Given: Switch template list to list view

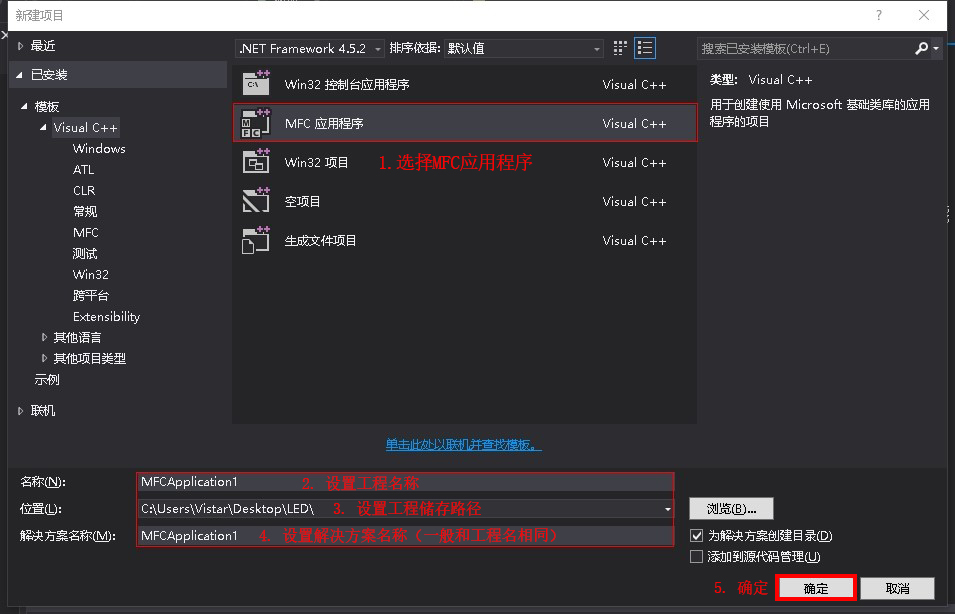Looking at the screenshot, I should click(643, 47).
